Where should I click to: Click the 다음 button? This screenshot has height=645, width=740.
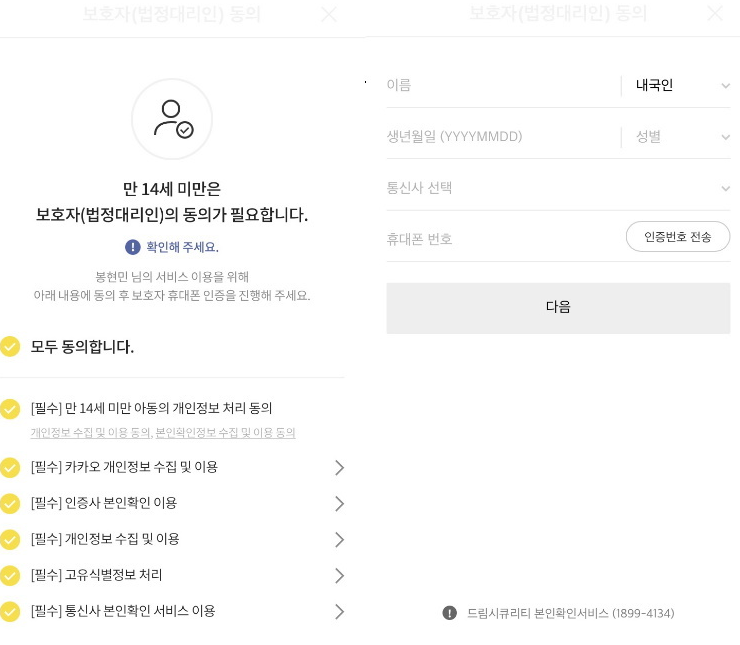[558, 308]
